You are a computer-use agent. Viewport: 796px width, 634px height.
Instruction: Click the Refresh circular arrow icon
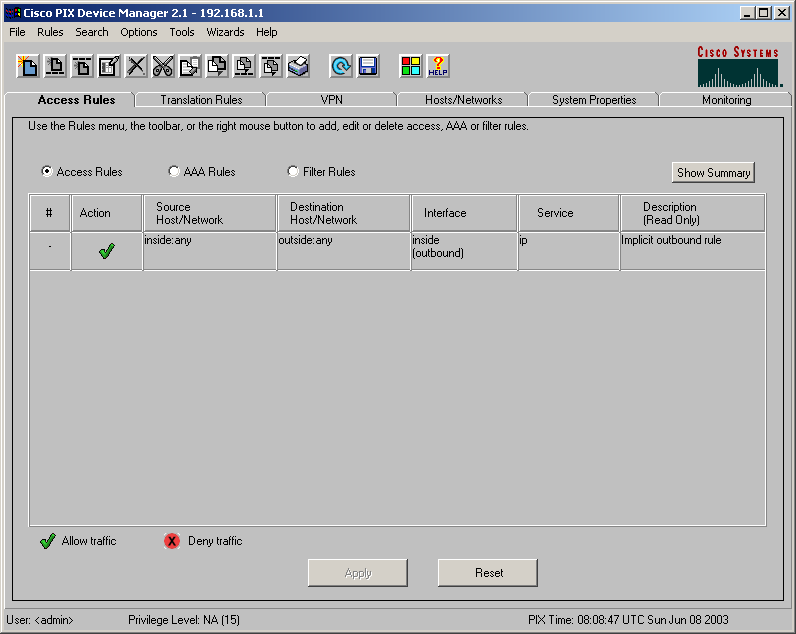pos(341,66)
